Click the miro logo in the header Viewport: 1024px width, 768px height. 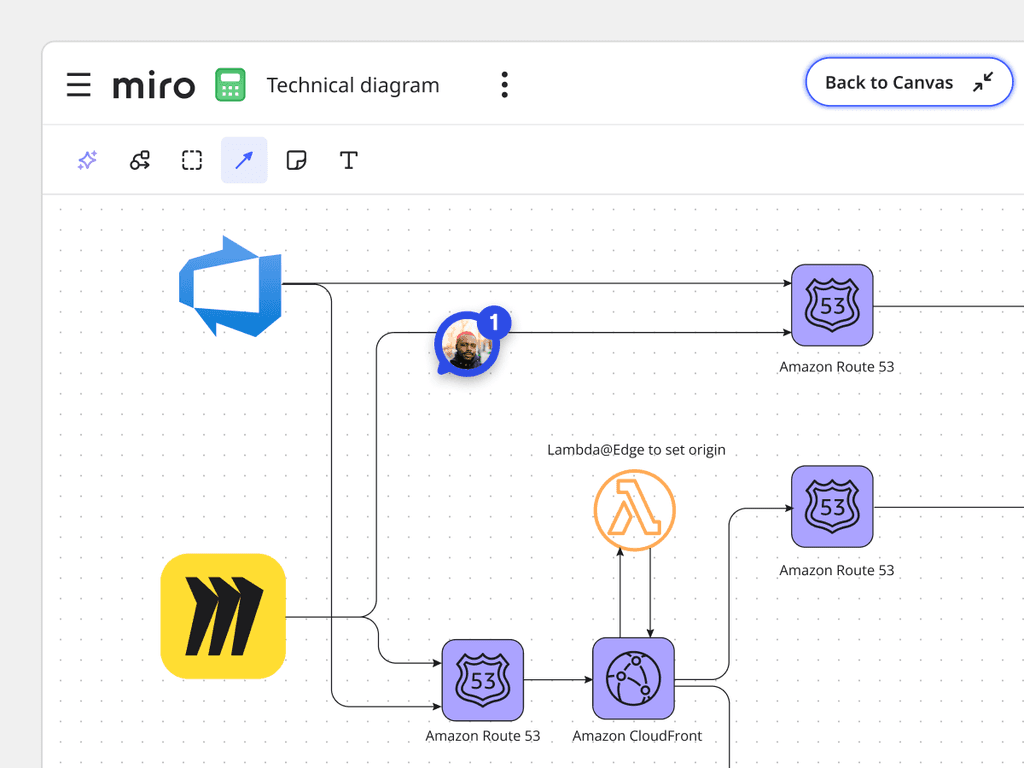(153, 85)
